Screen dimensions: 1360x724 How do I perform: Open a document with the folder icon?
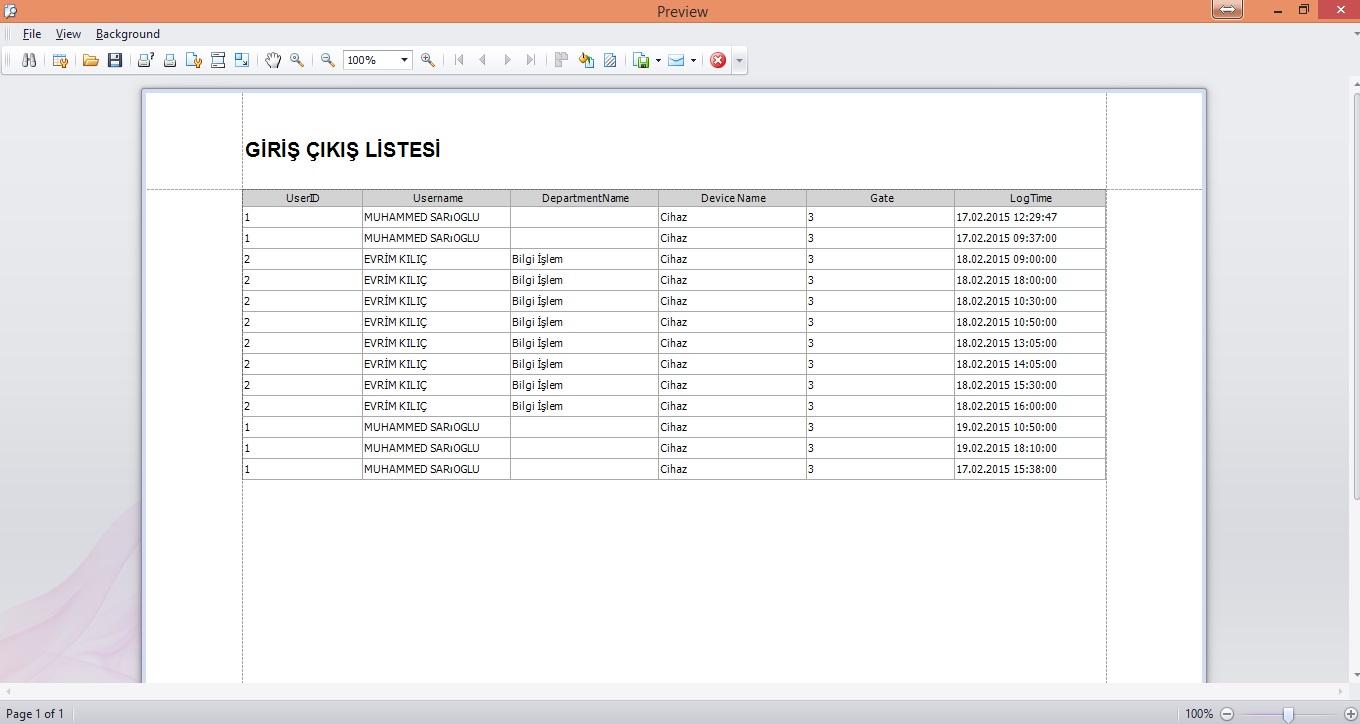tap(91, 60)
